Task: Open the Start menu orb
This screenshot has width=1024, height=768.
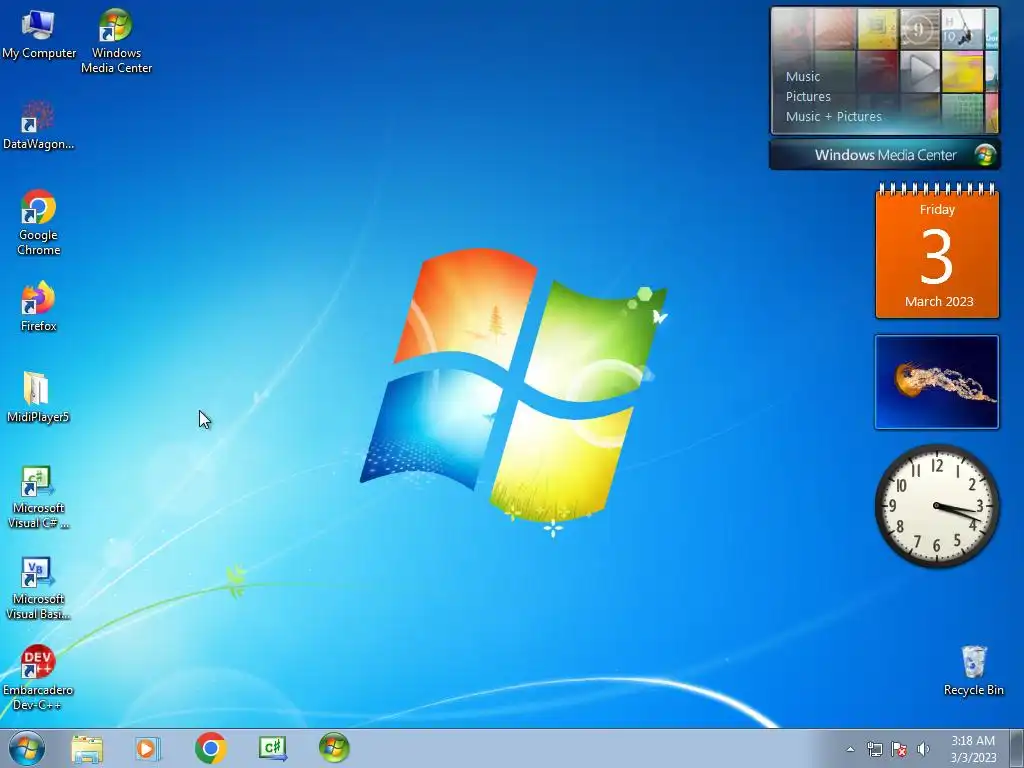Action: 27,748
